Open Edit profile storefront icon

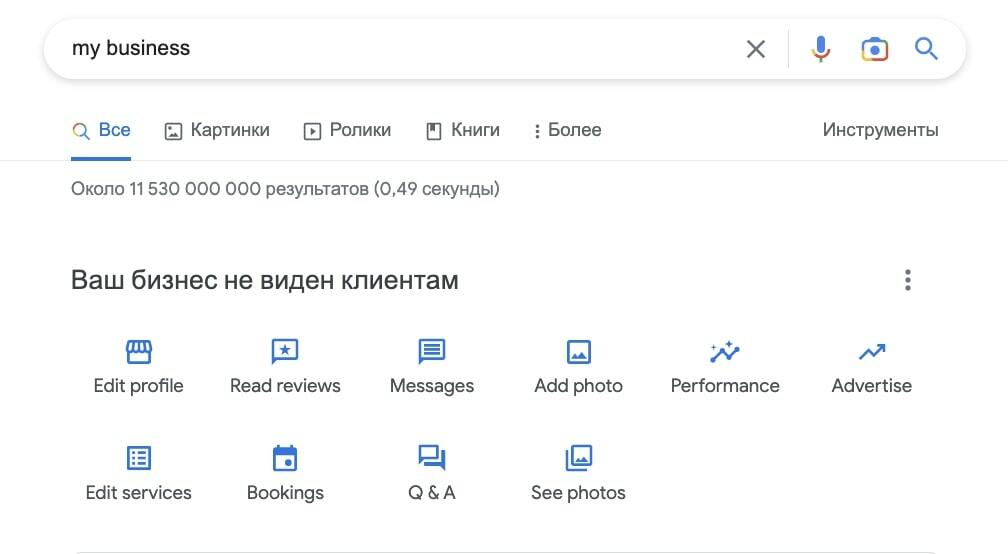138,352
